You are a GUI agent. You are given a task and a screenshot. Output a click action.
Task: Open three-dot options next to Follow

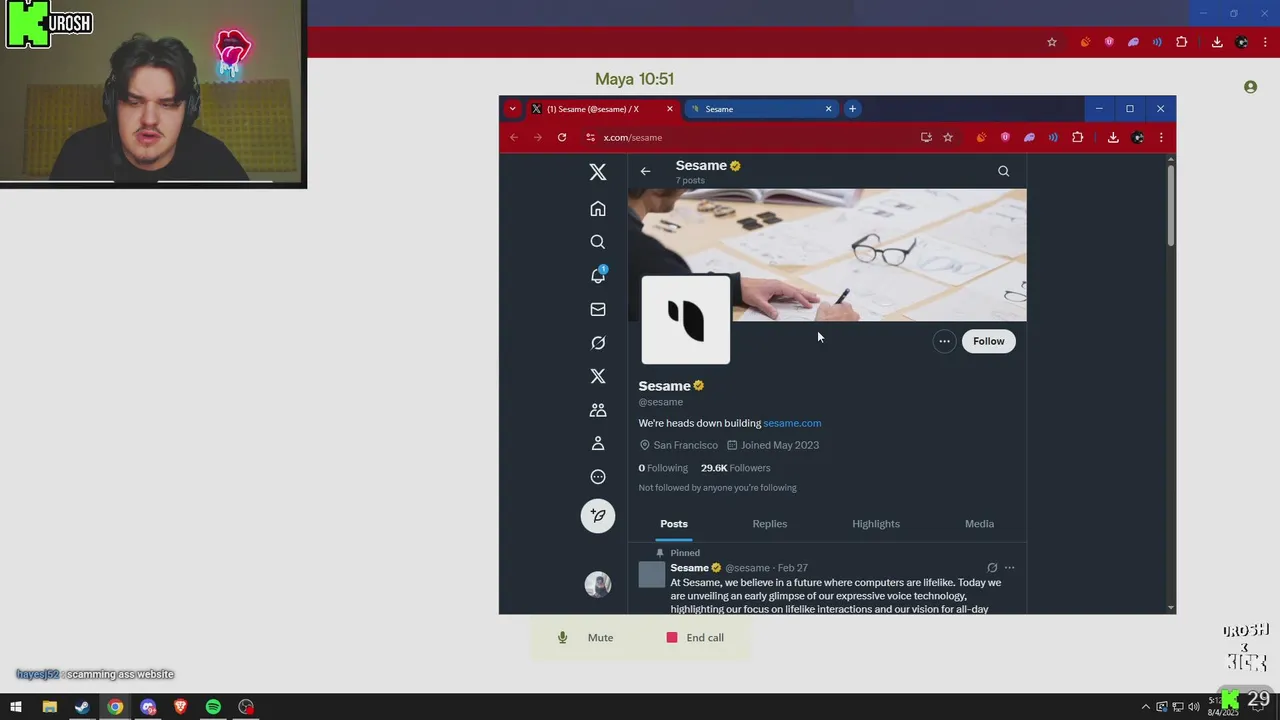pos(944,341)
